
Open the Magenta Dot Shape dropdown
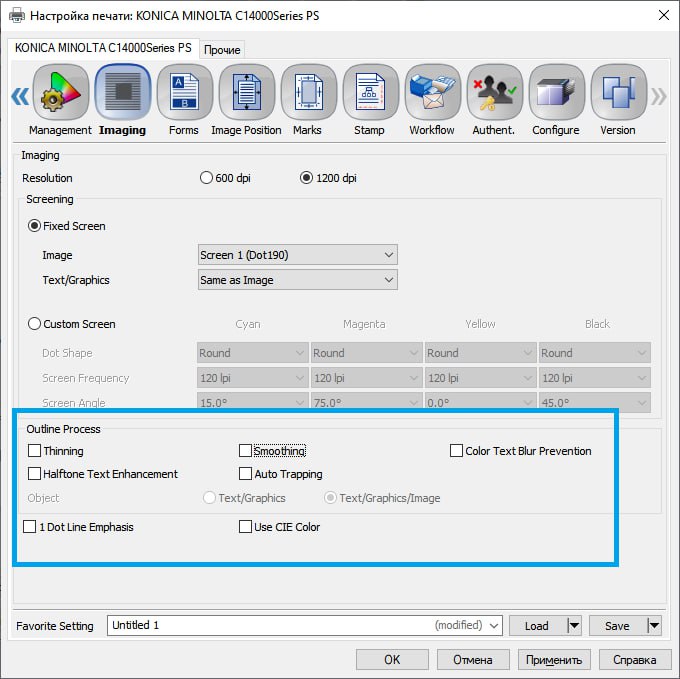click(x=366, y=353)
